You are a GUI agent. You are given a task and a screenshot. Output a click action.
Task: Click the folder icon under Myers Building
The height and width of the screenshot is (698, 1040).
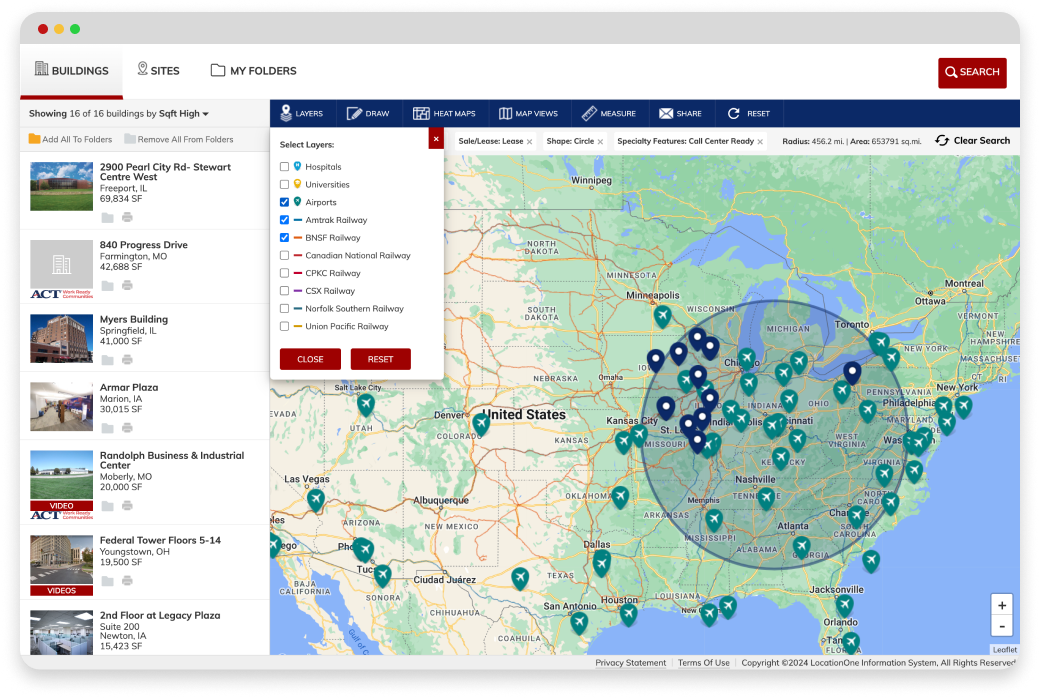click(x=107, y=358)
